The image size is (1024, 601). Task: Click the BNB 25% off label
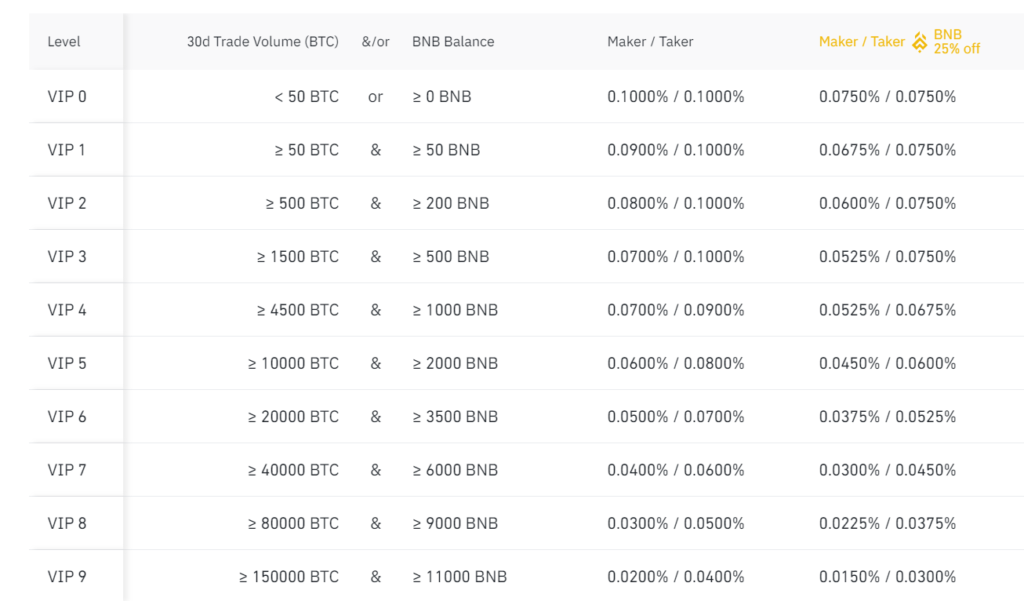click(957, 42)
